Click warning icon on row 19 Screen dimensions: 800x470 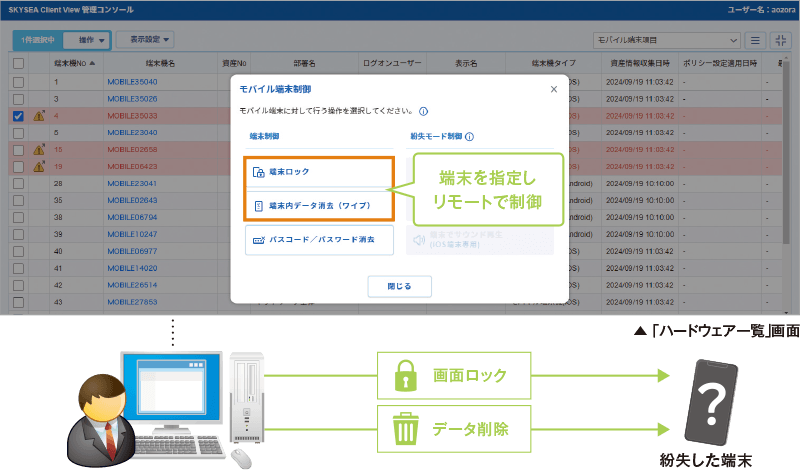(38, 167)
